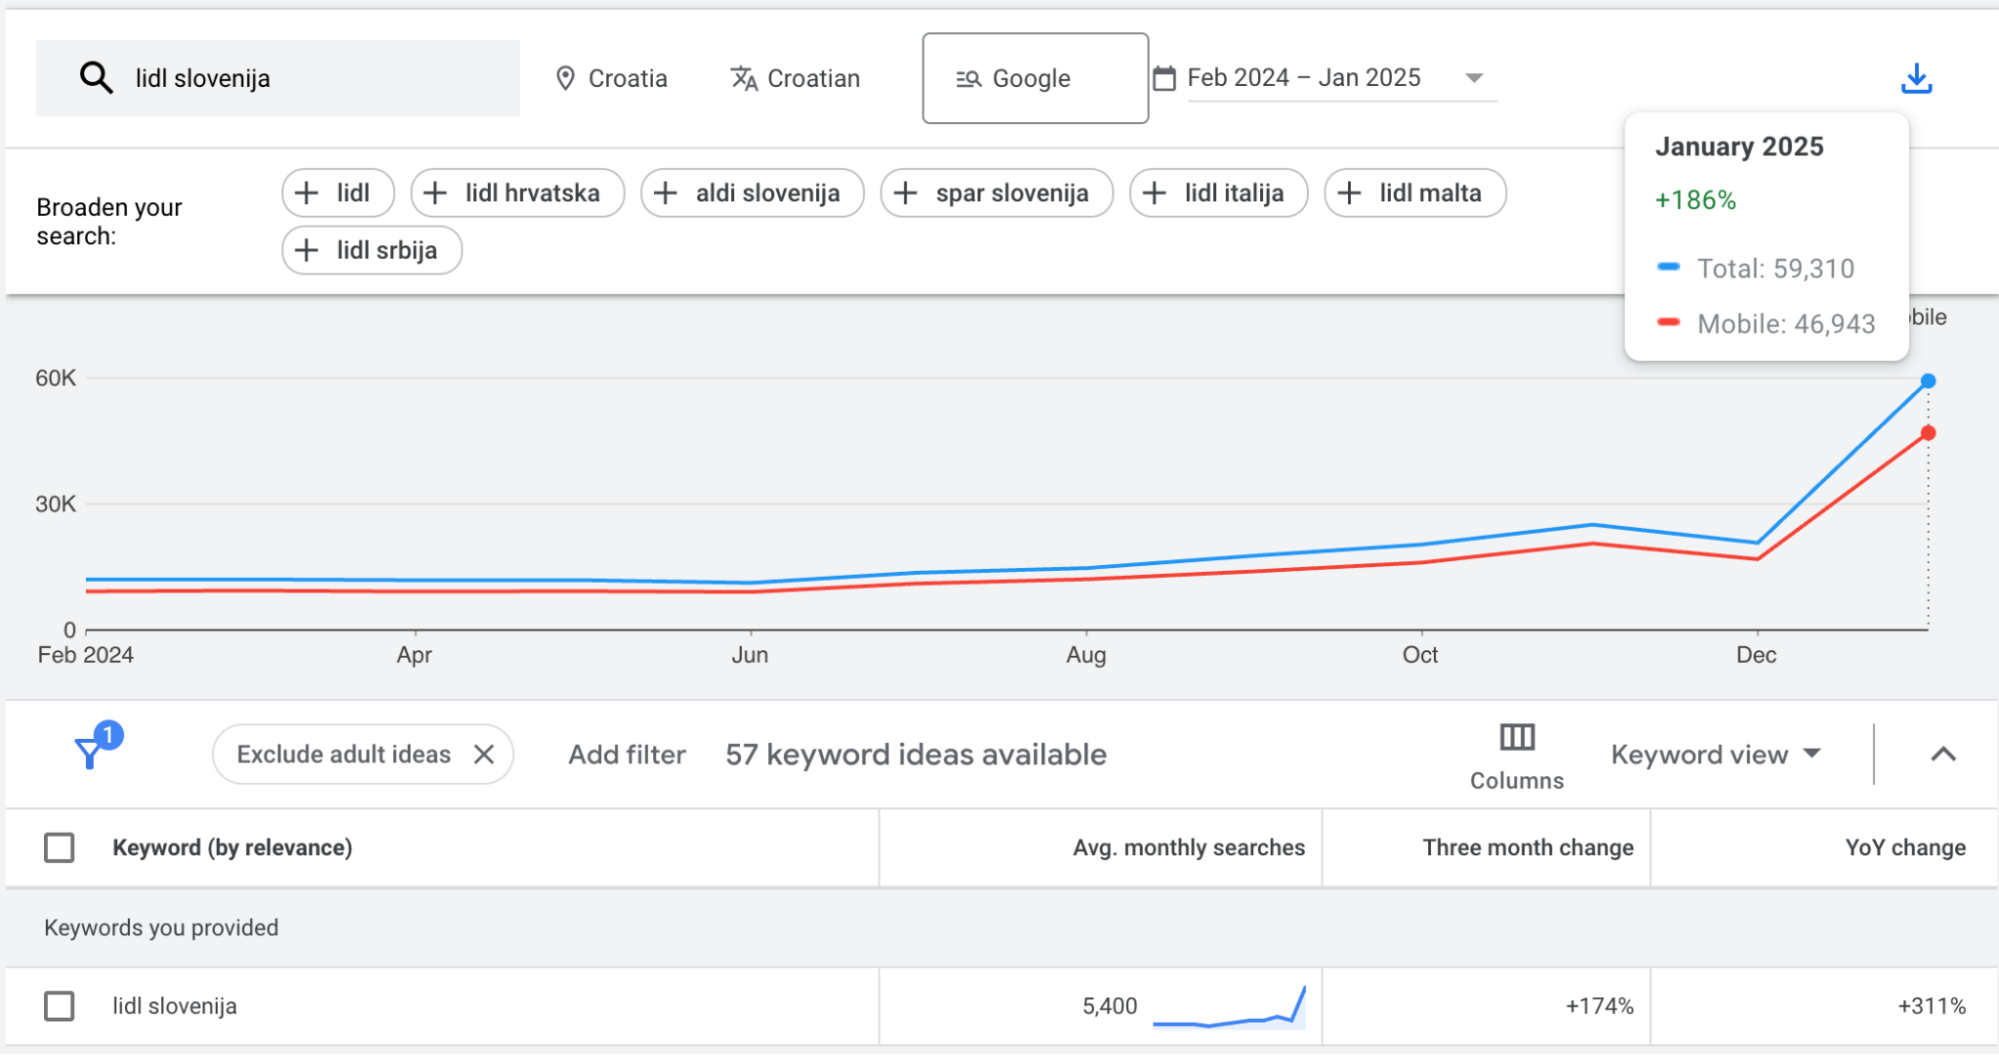1999x1055 pixels.
Task: Open the Croatian language setting
Action: pyautogui.click(x=795, y=78)
